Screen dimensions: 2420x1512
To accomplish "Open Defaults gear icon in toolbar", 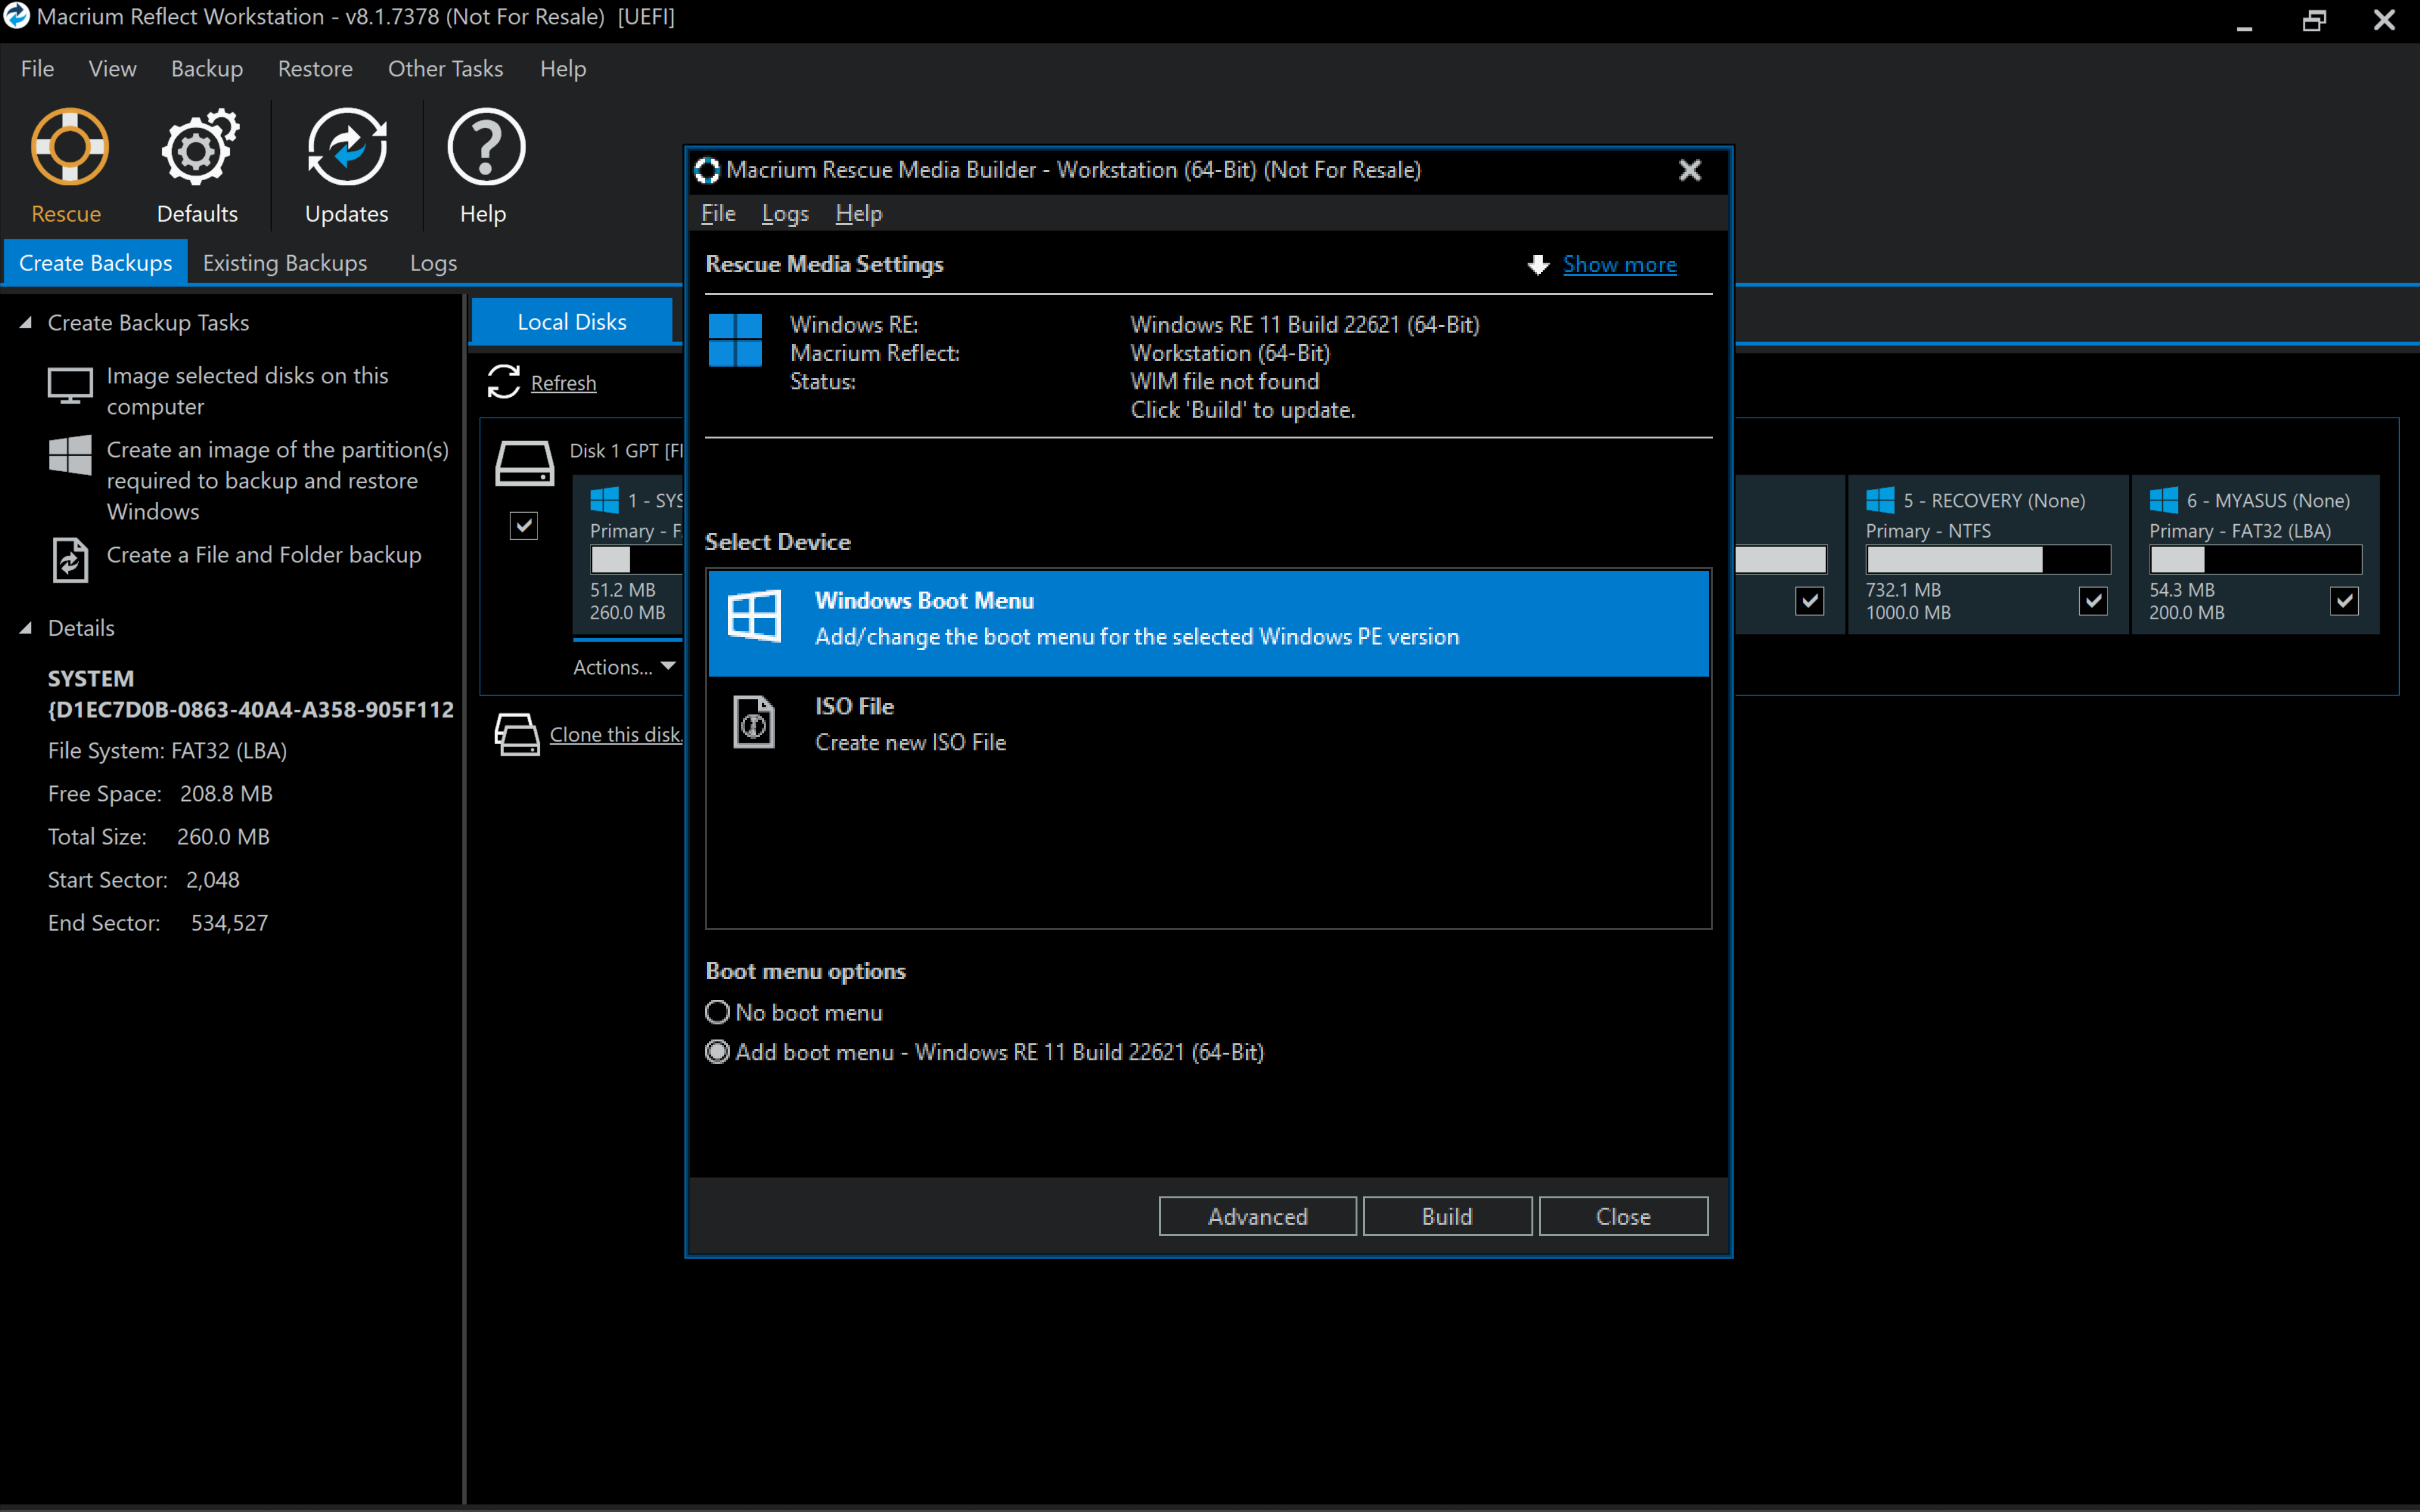I will 197,148.
